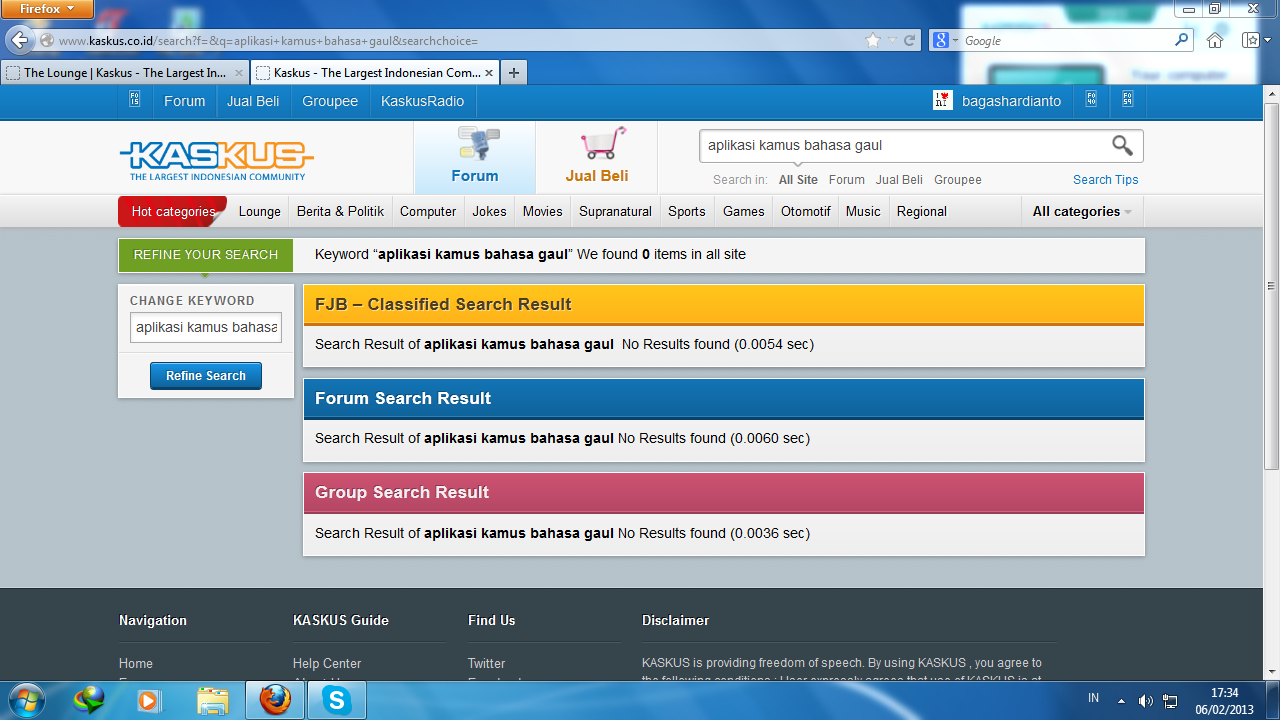This screenshot has height=720, width=1280.
Task: Open the Lounge category
Action: coord(260,211)
